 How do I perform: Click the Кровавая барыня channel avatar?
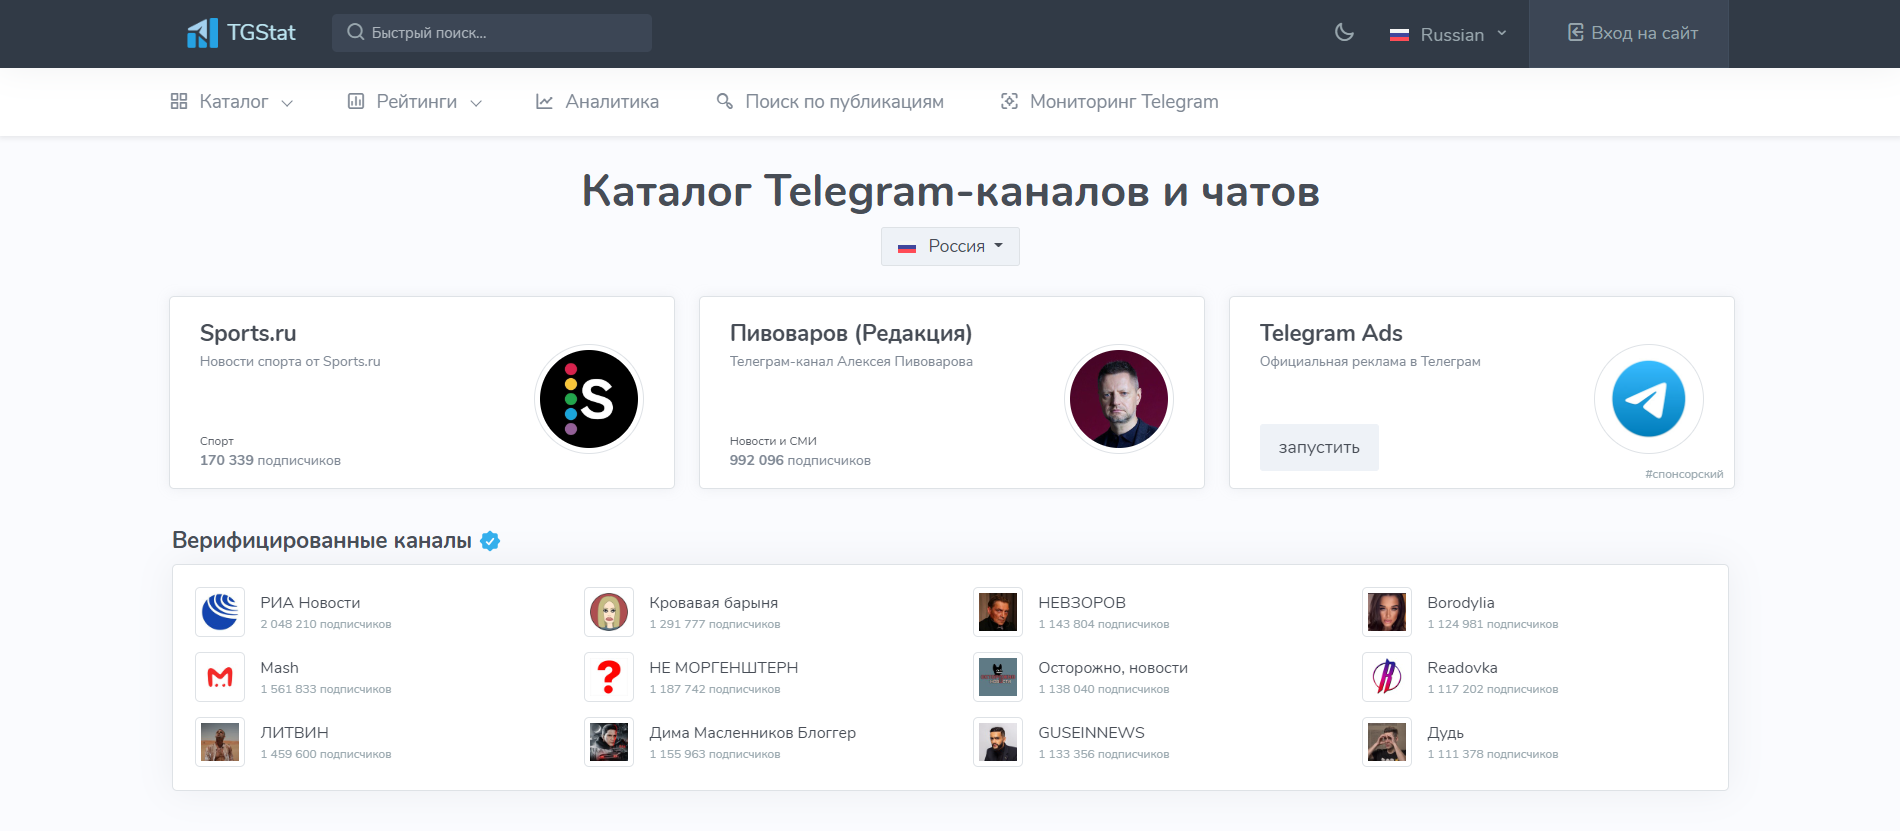coord(609,612)
